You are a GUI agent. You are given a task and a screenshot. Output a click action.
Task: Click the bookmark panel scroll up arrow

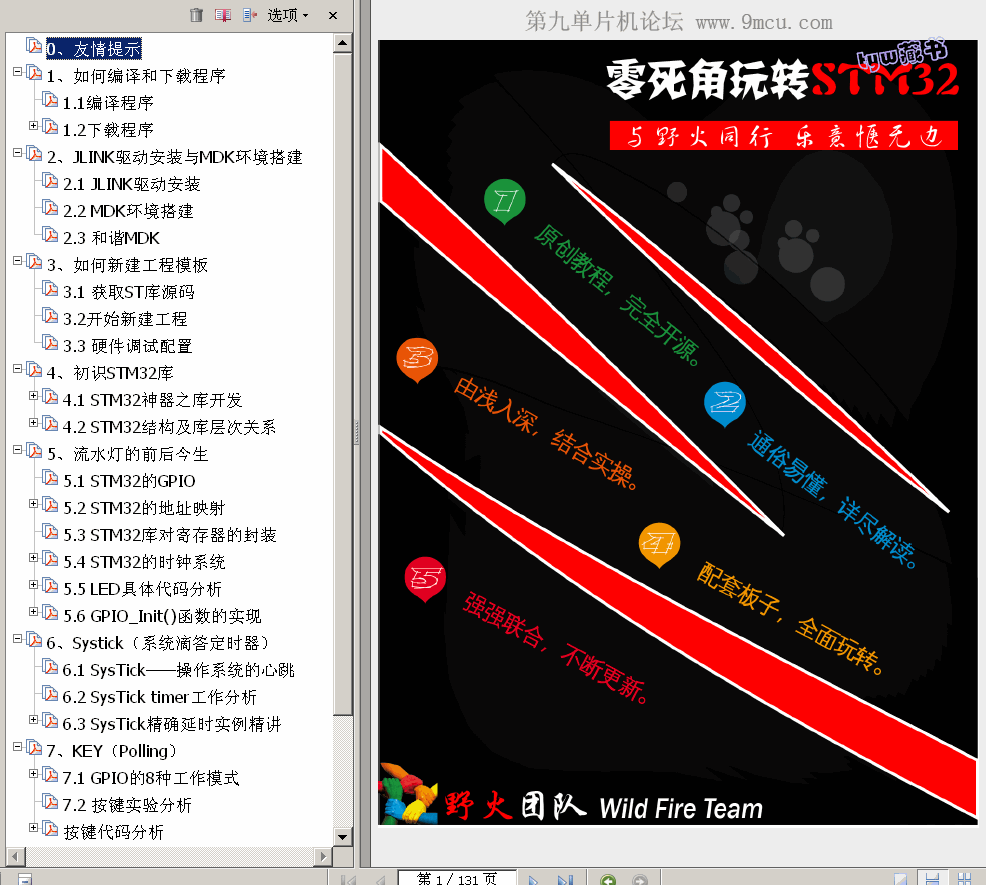[x=342, y=43]
